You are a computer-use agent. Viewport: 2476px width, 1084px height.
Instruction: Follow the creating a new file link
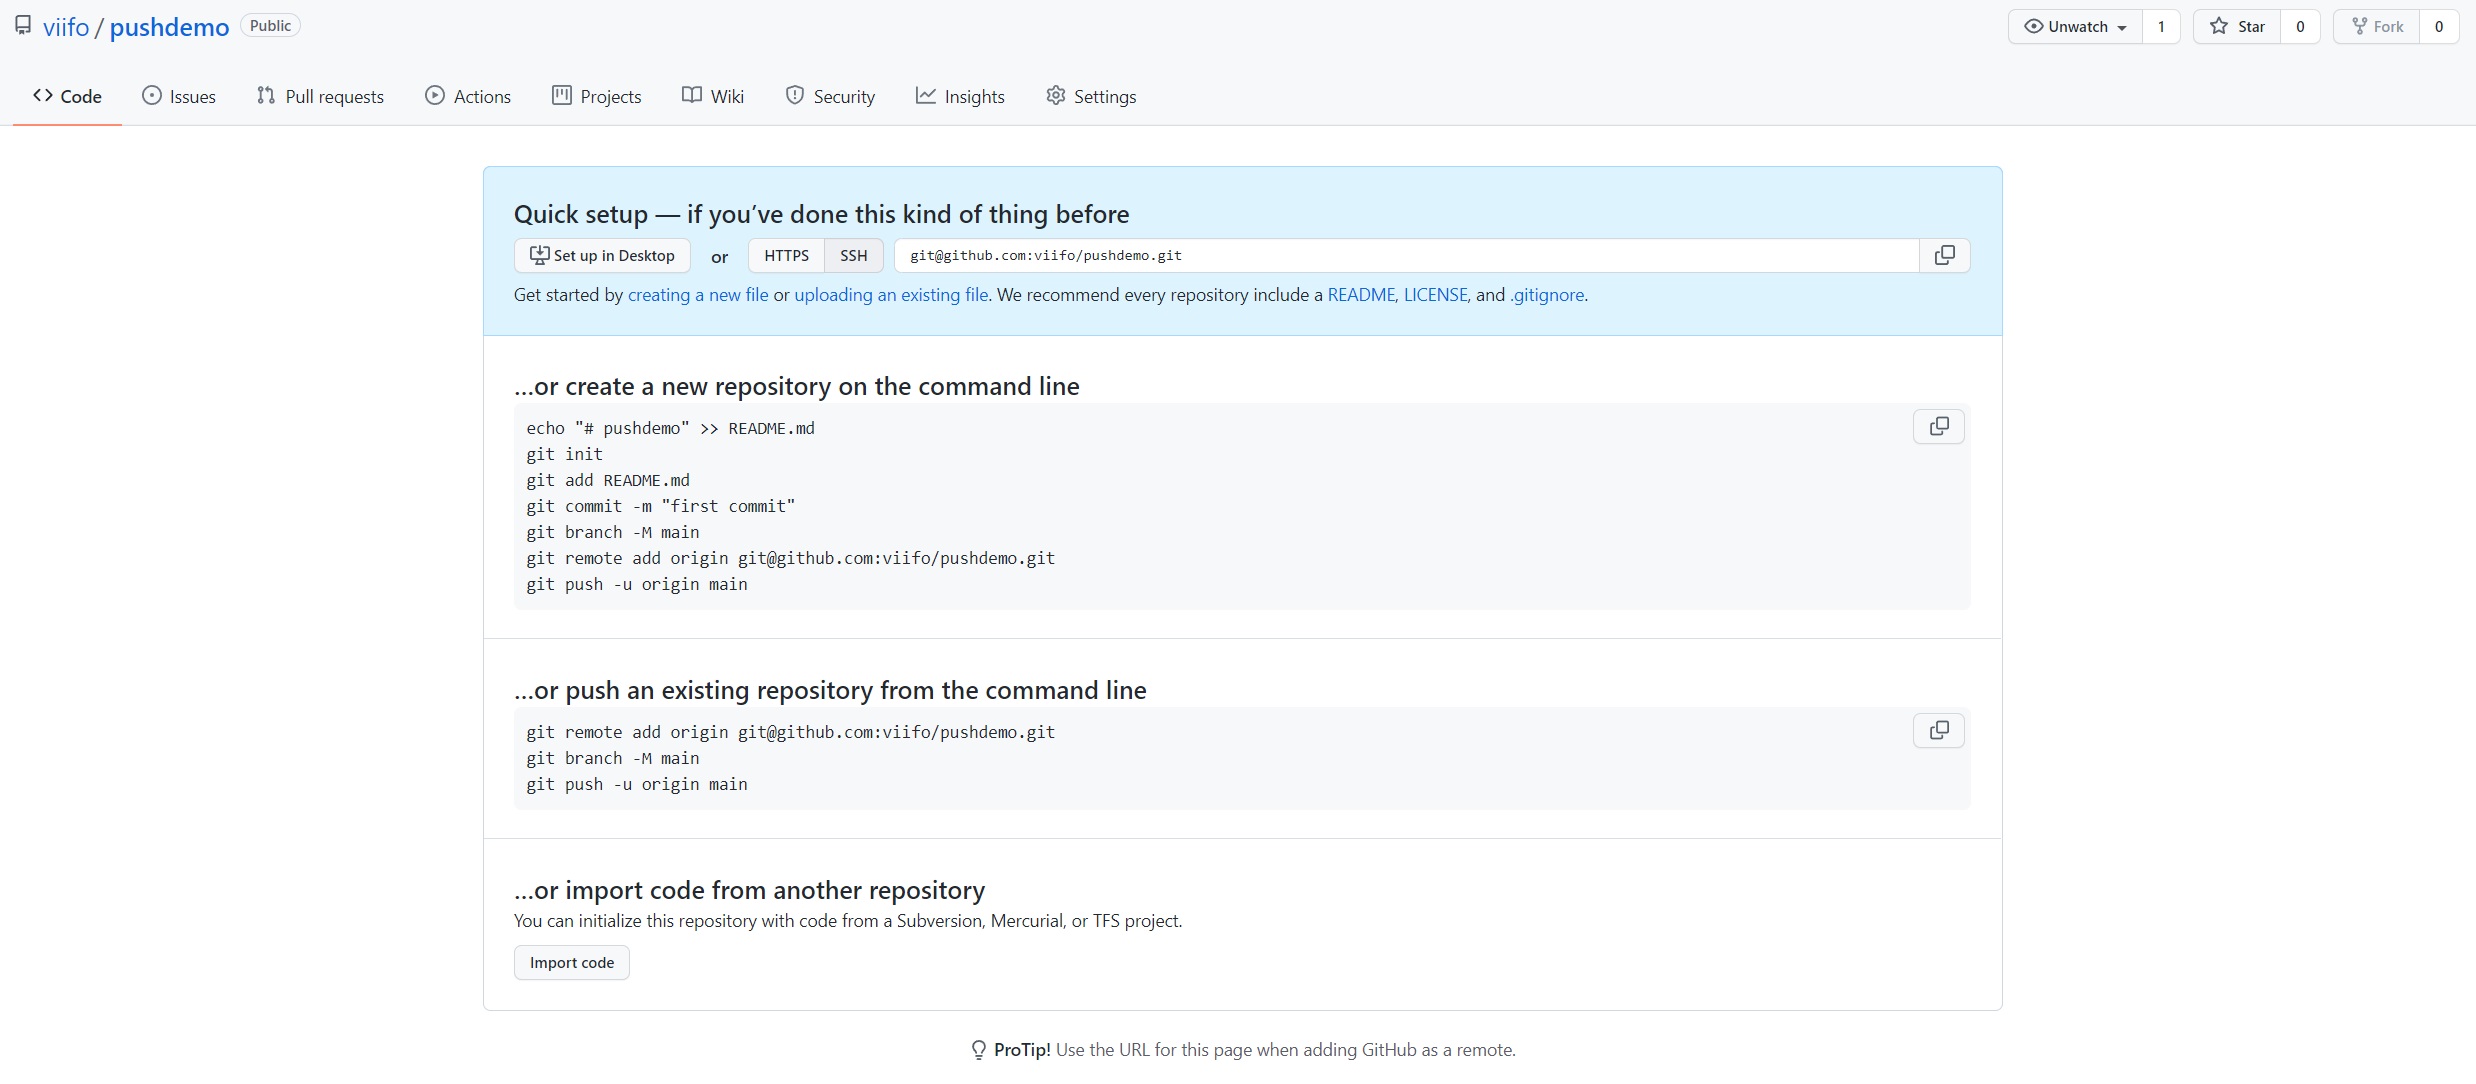pos(698,295)
